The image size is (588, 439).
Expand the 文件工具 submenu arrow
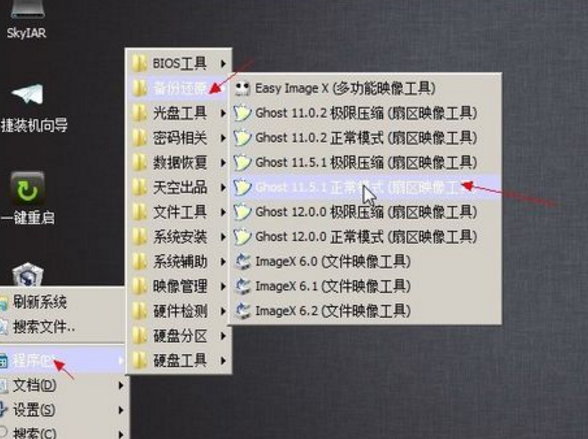223,212
